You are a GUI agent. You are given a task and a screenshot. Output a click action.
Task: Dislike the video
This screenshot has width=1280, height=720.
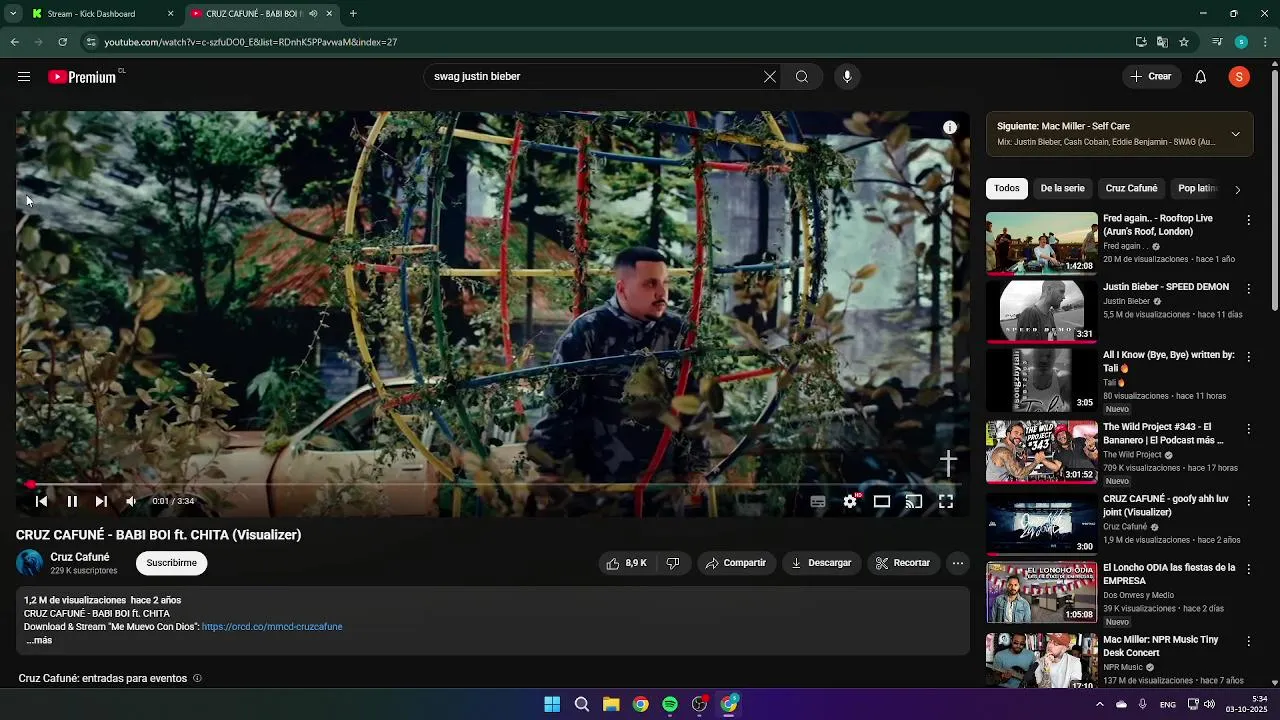[673, 563]
